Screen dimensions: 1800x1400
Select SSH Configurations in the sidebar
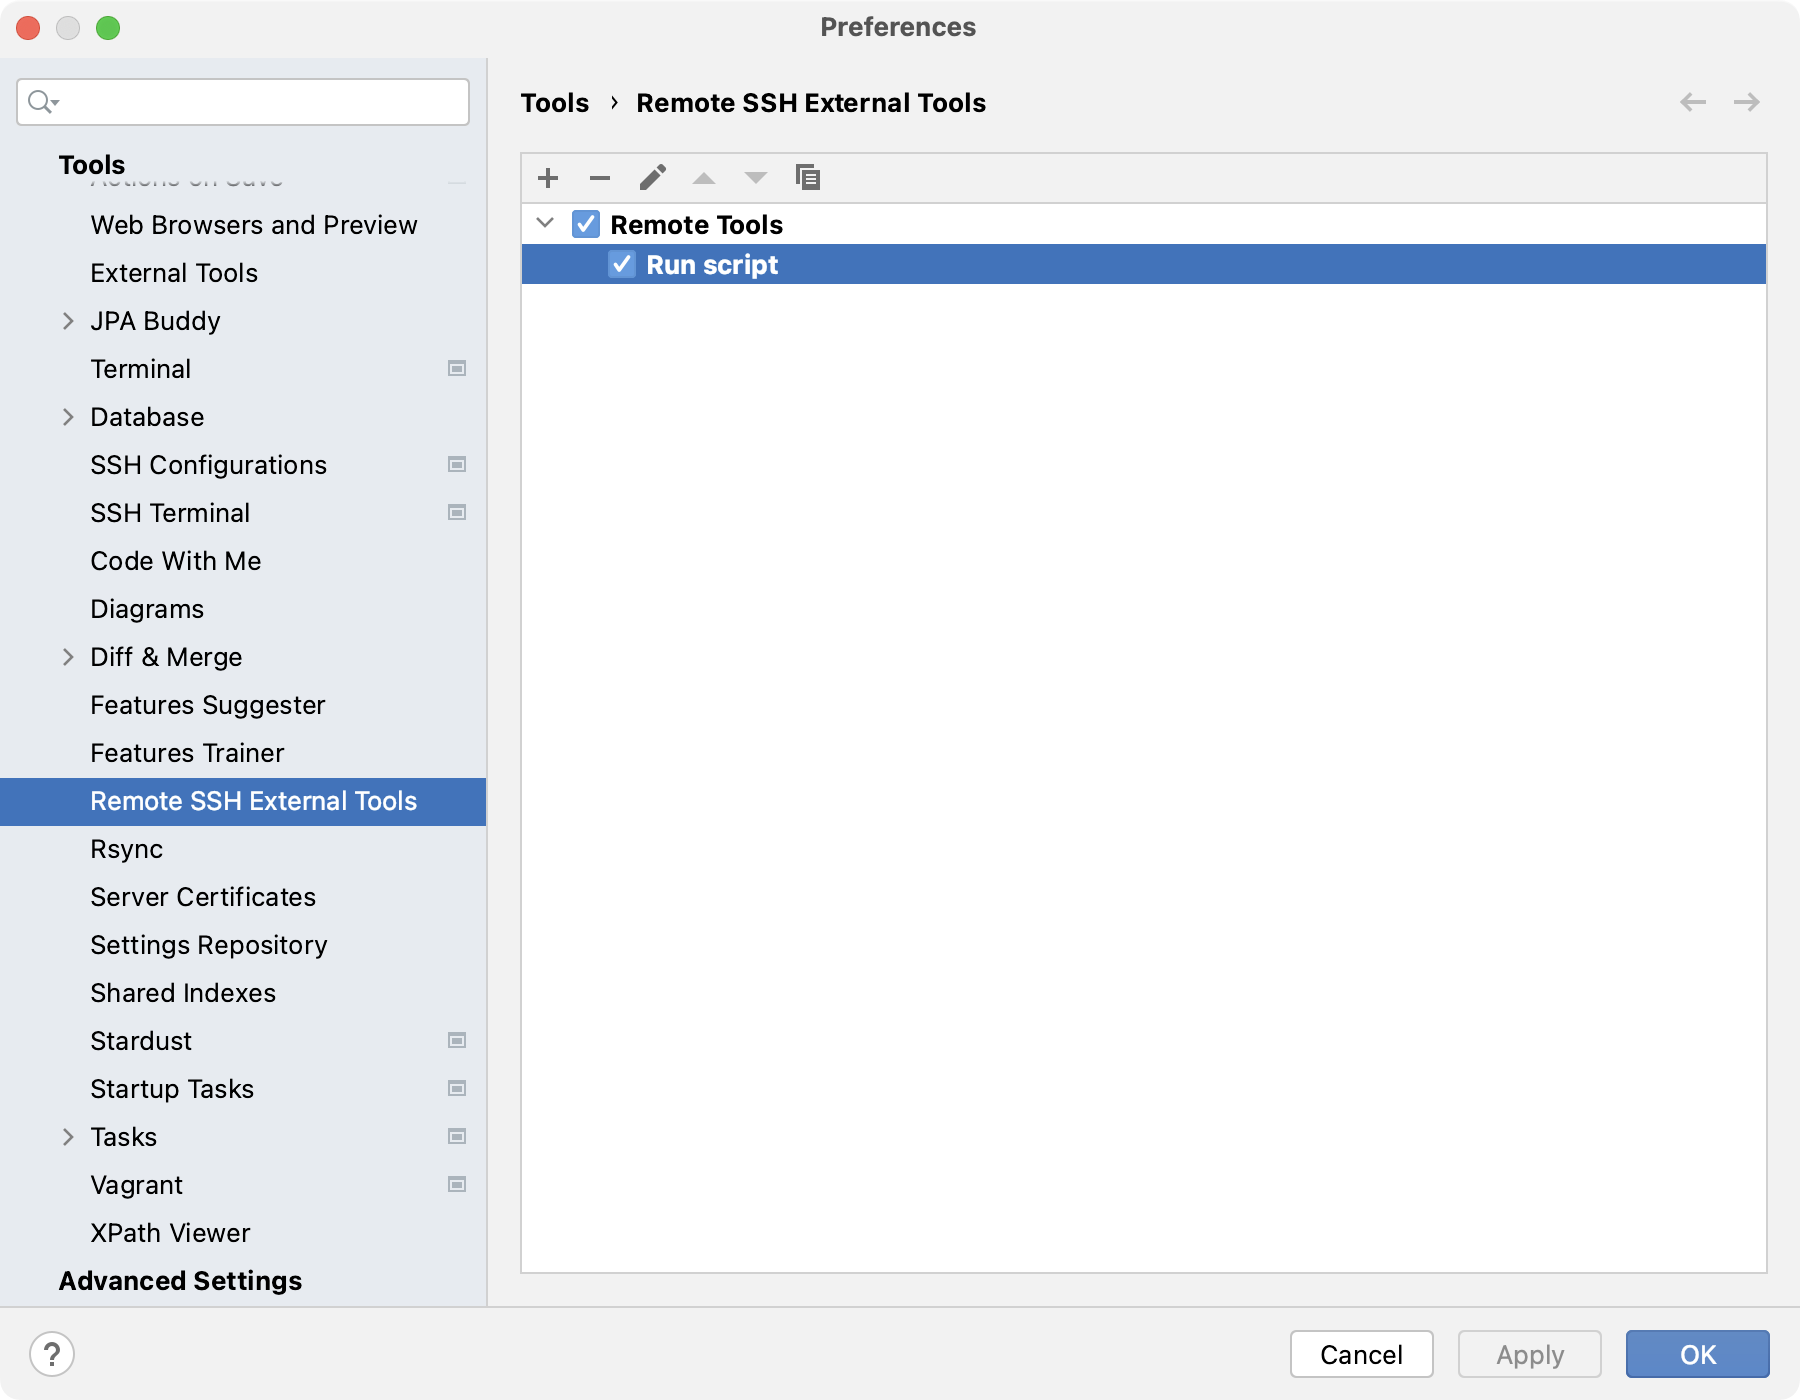[x=208, y=464]
